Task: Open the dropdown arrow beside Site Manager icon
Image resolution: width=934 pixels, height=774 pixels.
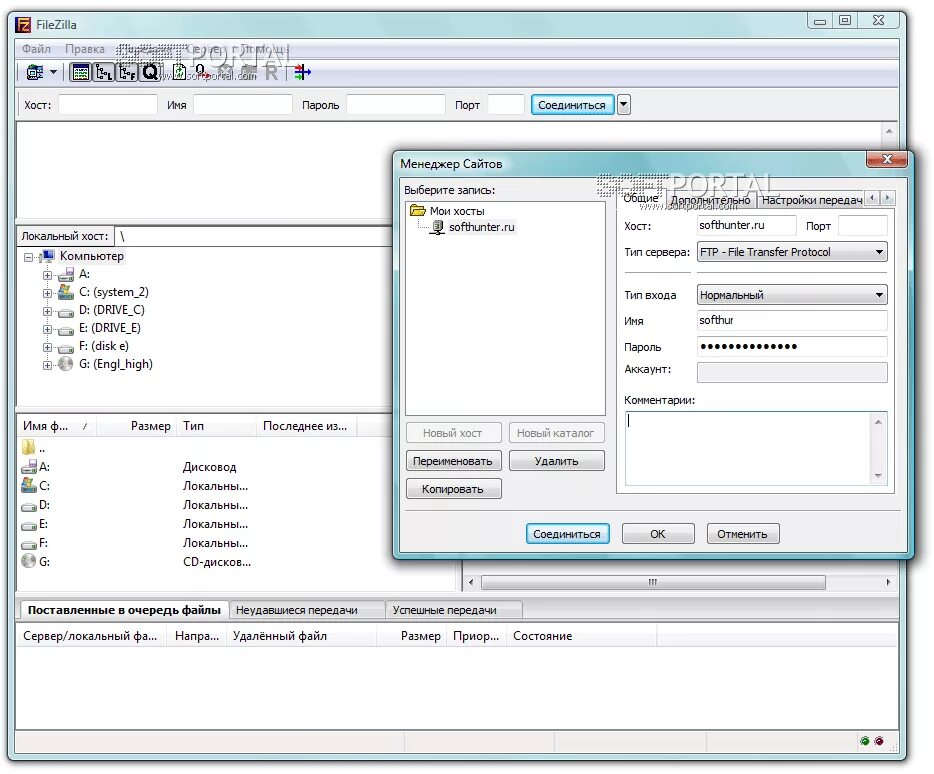Action: [54, 73]
